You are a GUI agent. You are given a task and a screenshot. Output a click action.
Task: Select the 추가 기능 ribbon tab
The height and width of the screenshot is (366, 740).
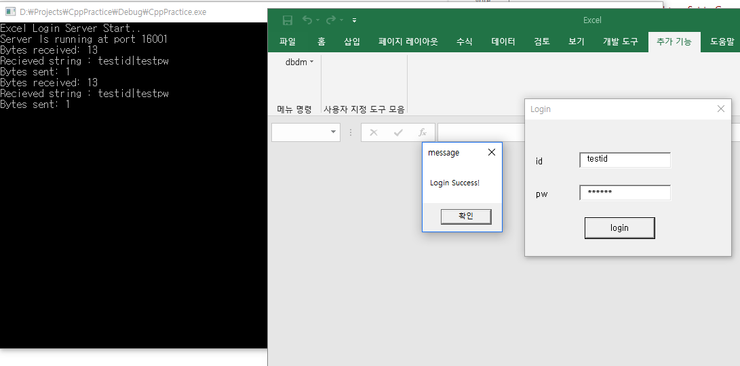[x=674, y=42]
